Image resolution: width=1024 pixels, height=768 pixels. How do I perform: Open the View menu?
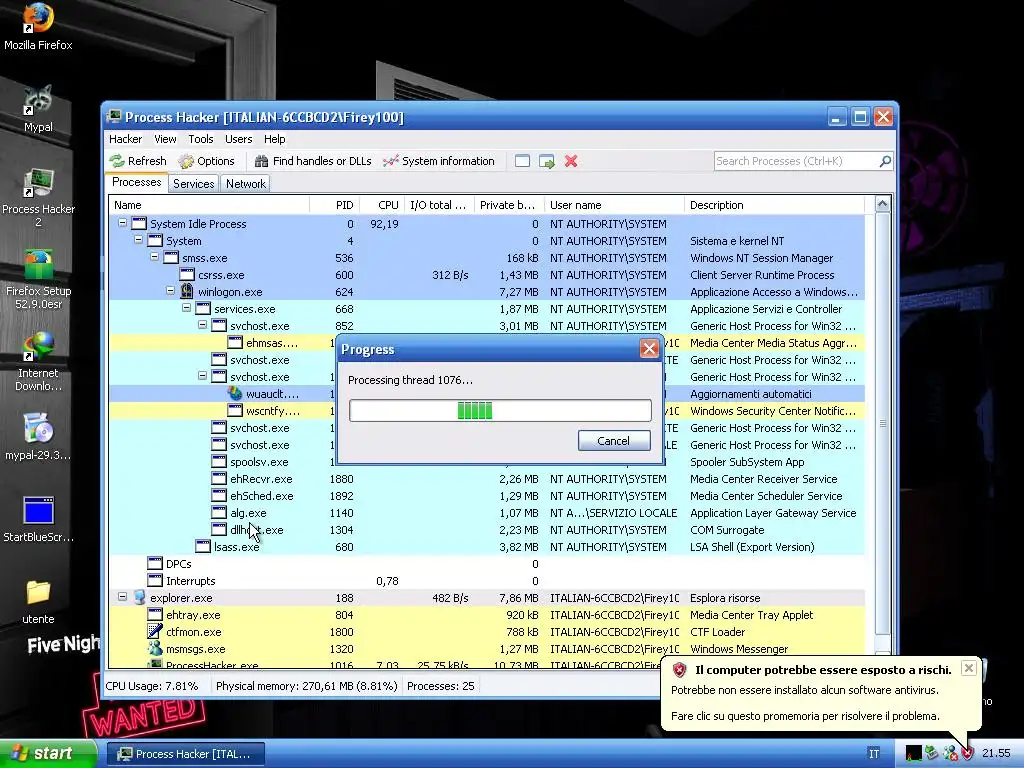pos(165,139)
